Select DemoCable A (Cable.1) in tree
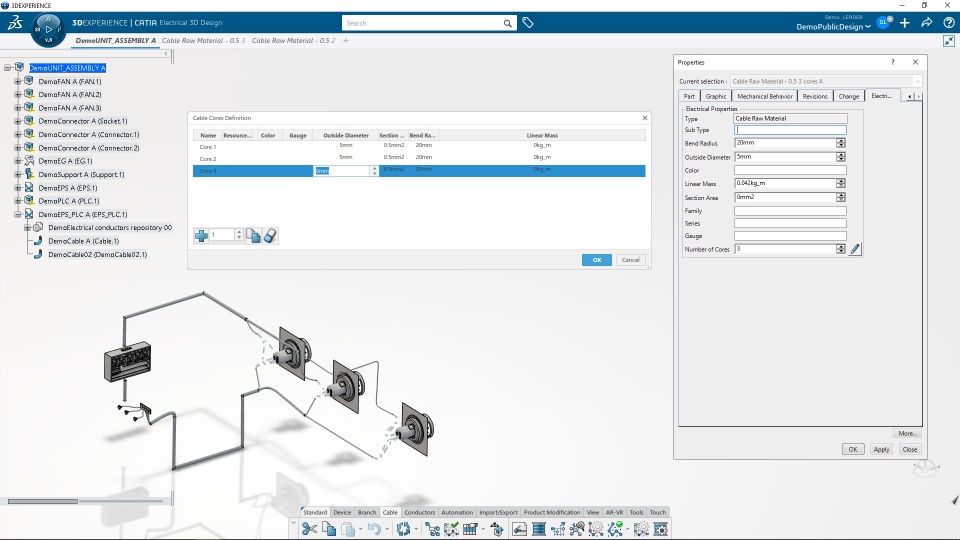This screenshot has height=540, width=960. tap(84, 241)
